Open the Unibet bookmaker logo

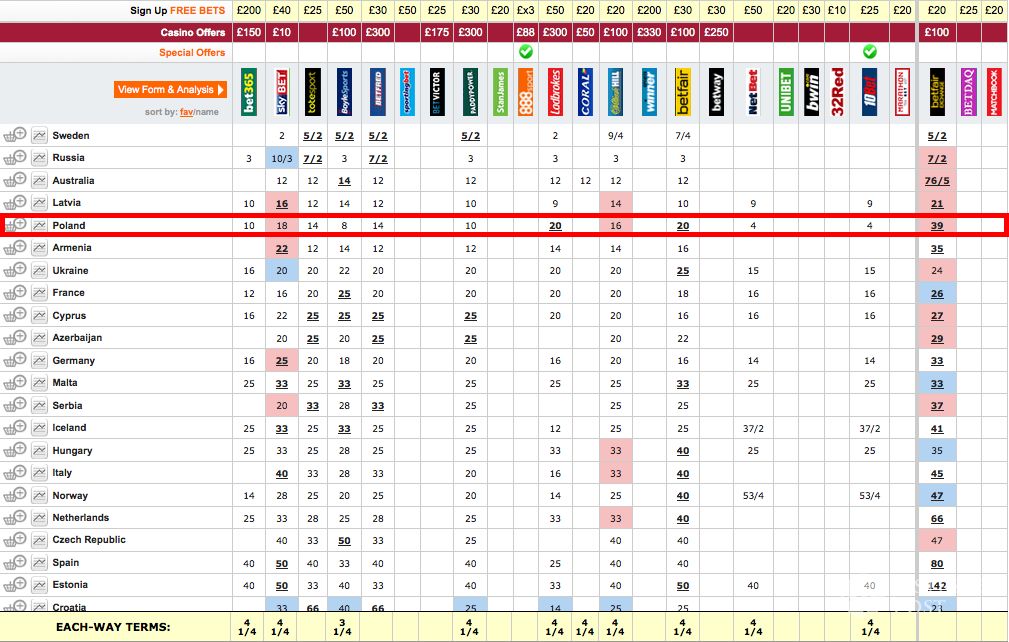(786, 92)
